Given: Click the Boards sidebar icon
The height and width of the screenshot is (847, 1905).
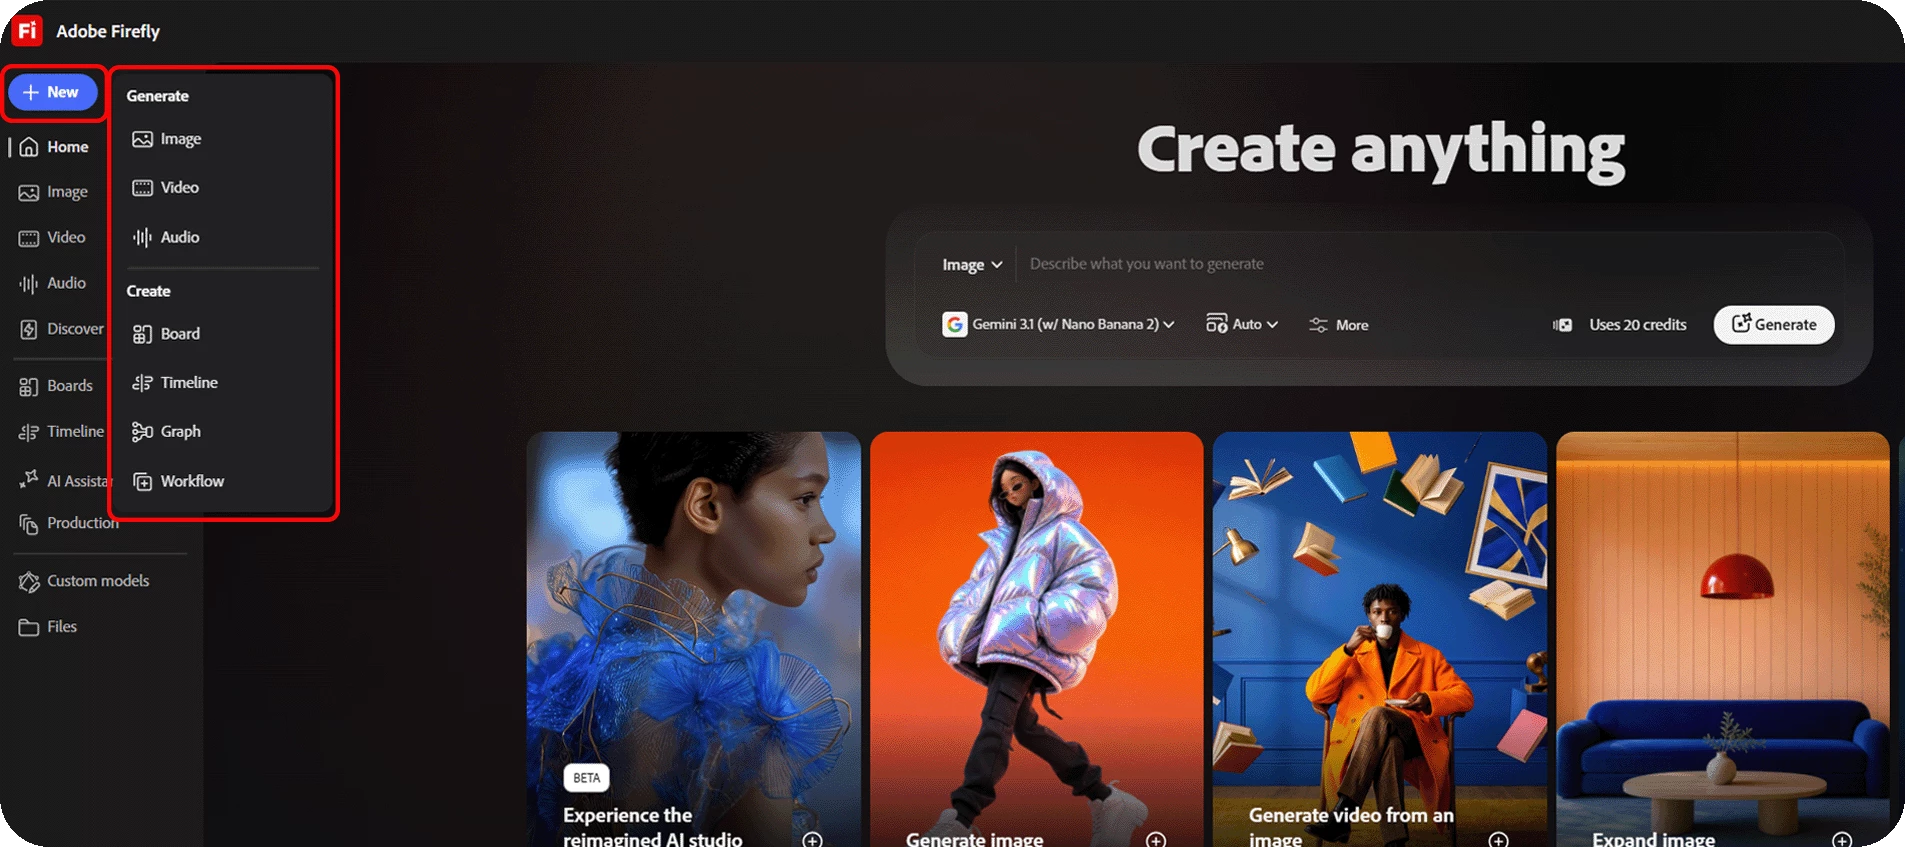Looking at the screenshot, I should point(29,386).
